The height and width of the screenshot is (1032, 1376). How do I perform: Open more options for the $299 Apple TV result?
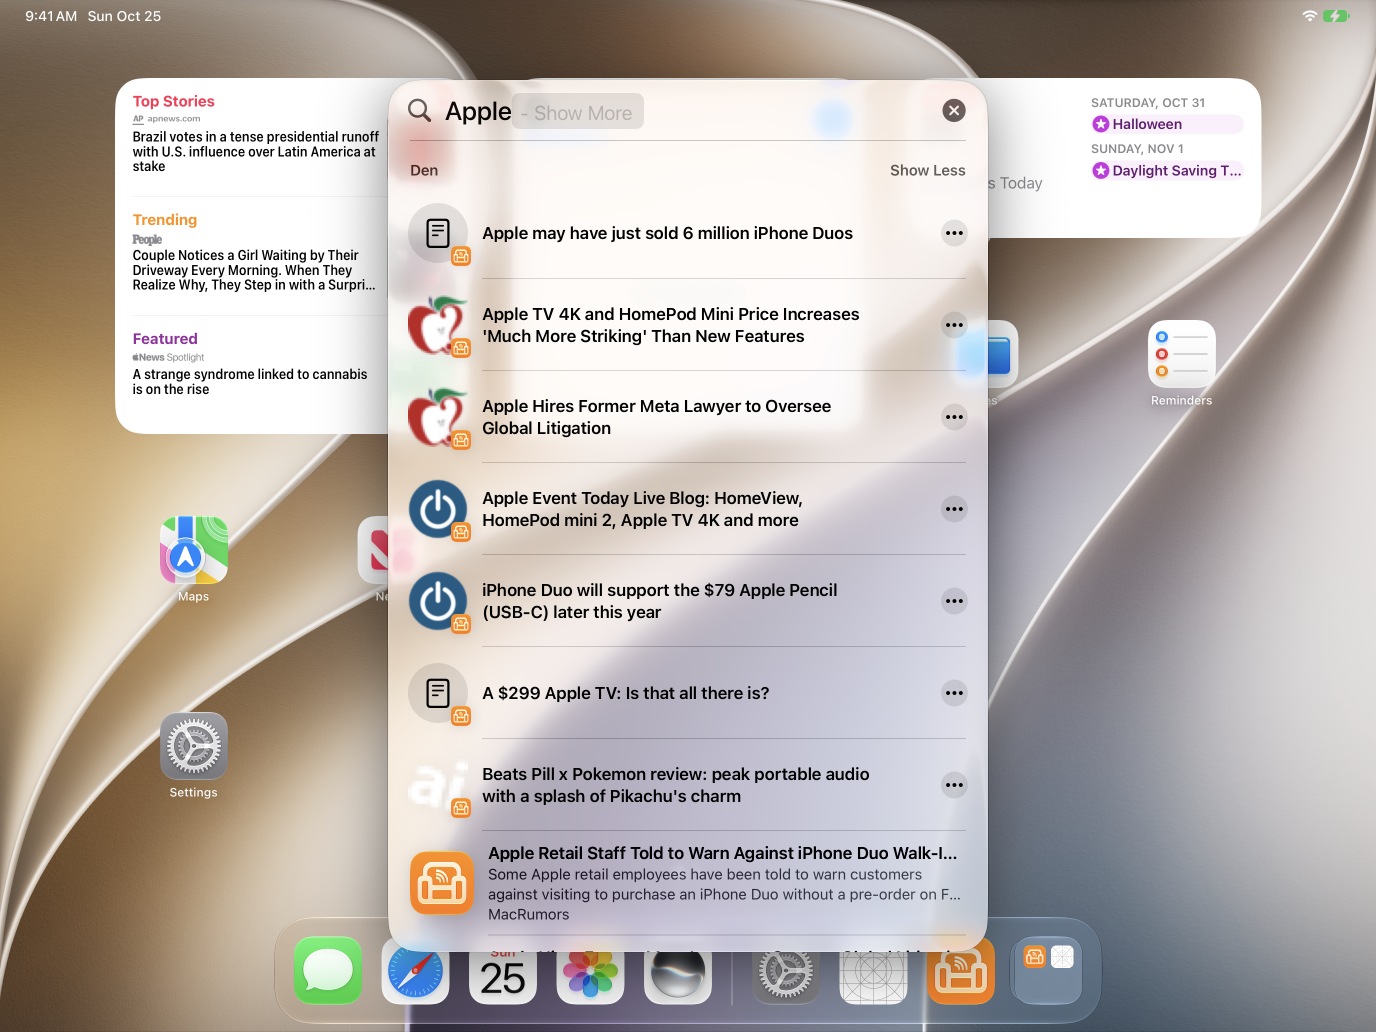coord(955,693)
